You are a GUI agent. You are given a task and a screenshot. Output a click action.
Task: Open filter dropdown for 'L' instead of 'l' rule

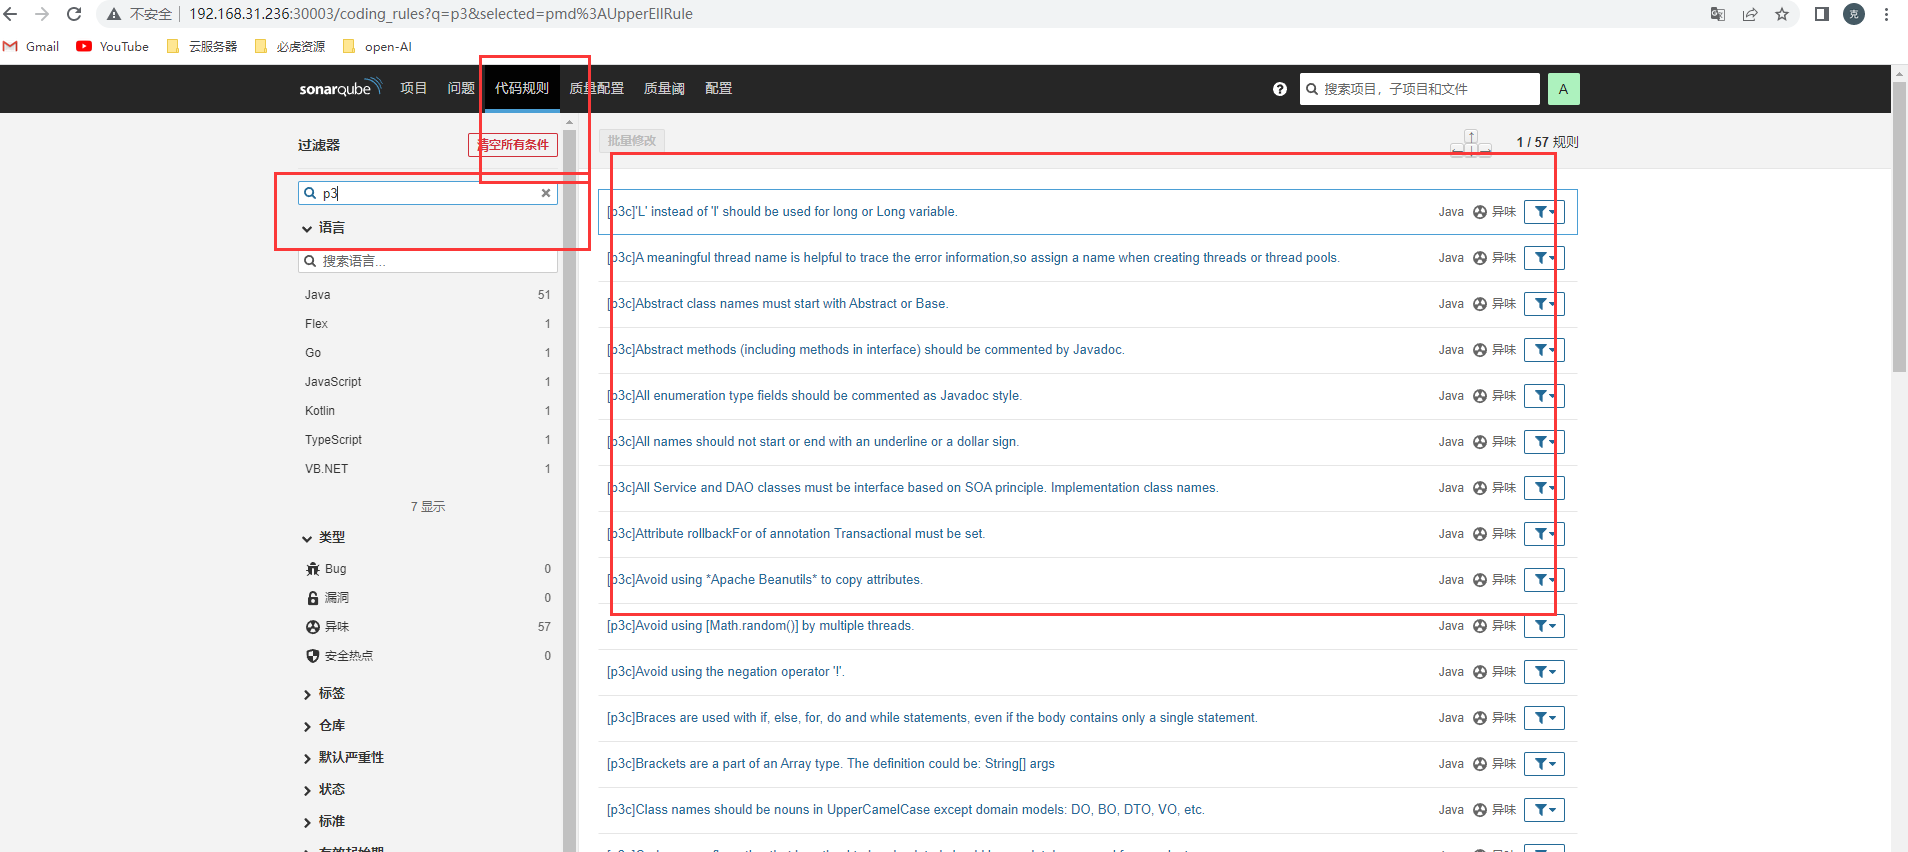click(1544, 212)
